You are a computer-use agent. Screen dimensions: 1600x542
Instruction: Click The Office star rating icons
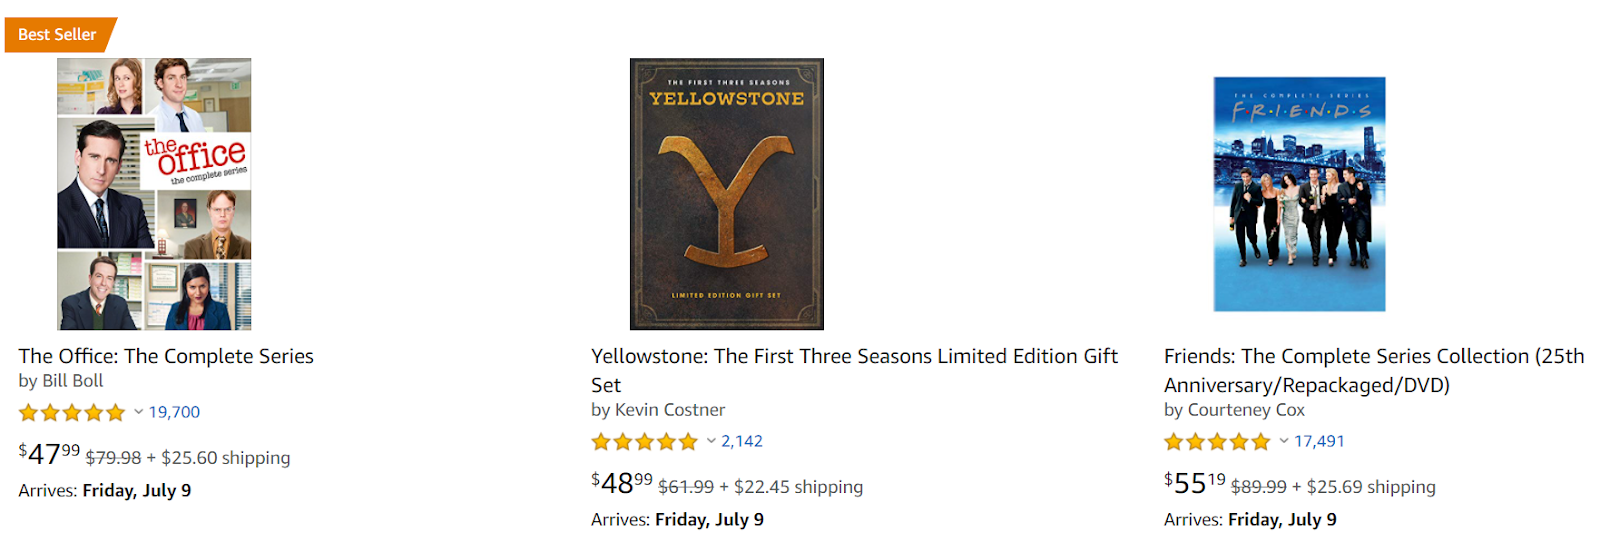tap(72, 413)
